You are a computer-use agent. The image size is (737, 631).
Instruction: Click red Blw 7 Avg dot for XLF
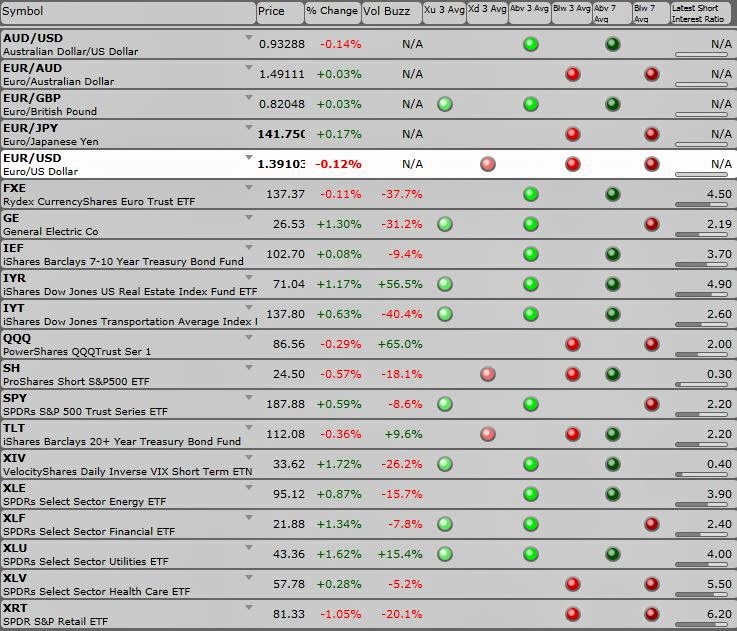[x=651, y=524]
